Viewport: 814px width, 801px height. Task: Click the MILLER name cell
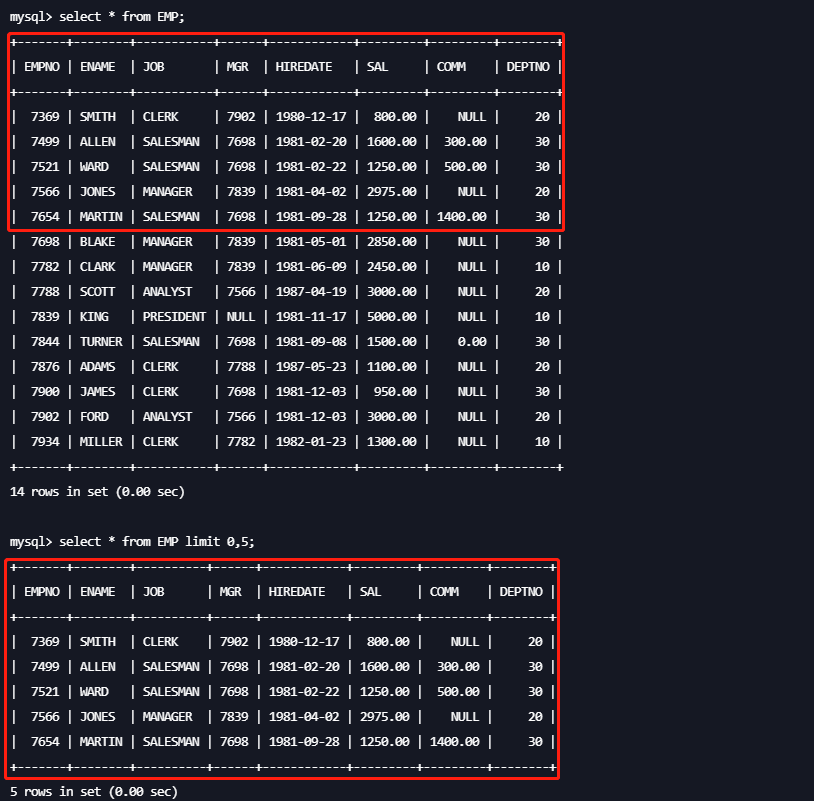[x=101, y=442]
